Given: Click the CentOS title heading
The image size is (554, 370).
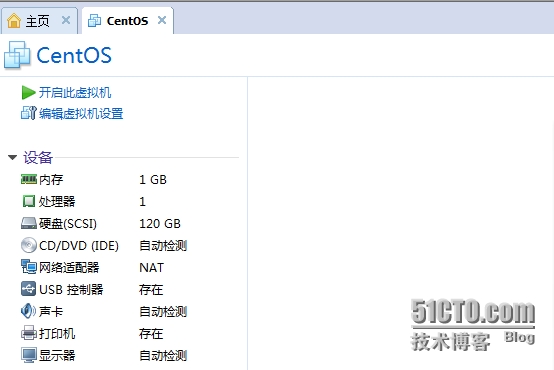Looking at the screenshot, I should 74,55.
